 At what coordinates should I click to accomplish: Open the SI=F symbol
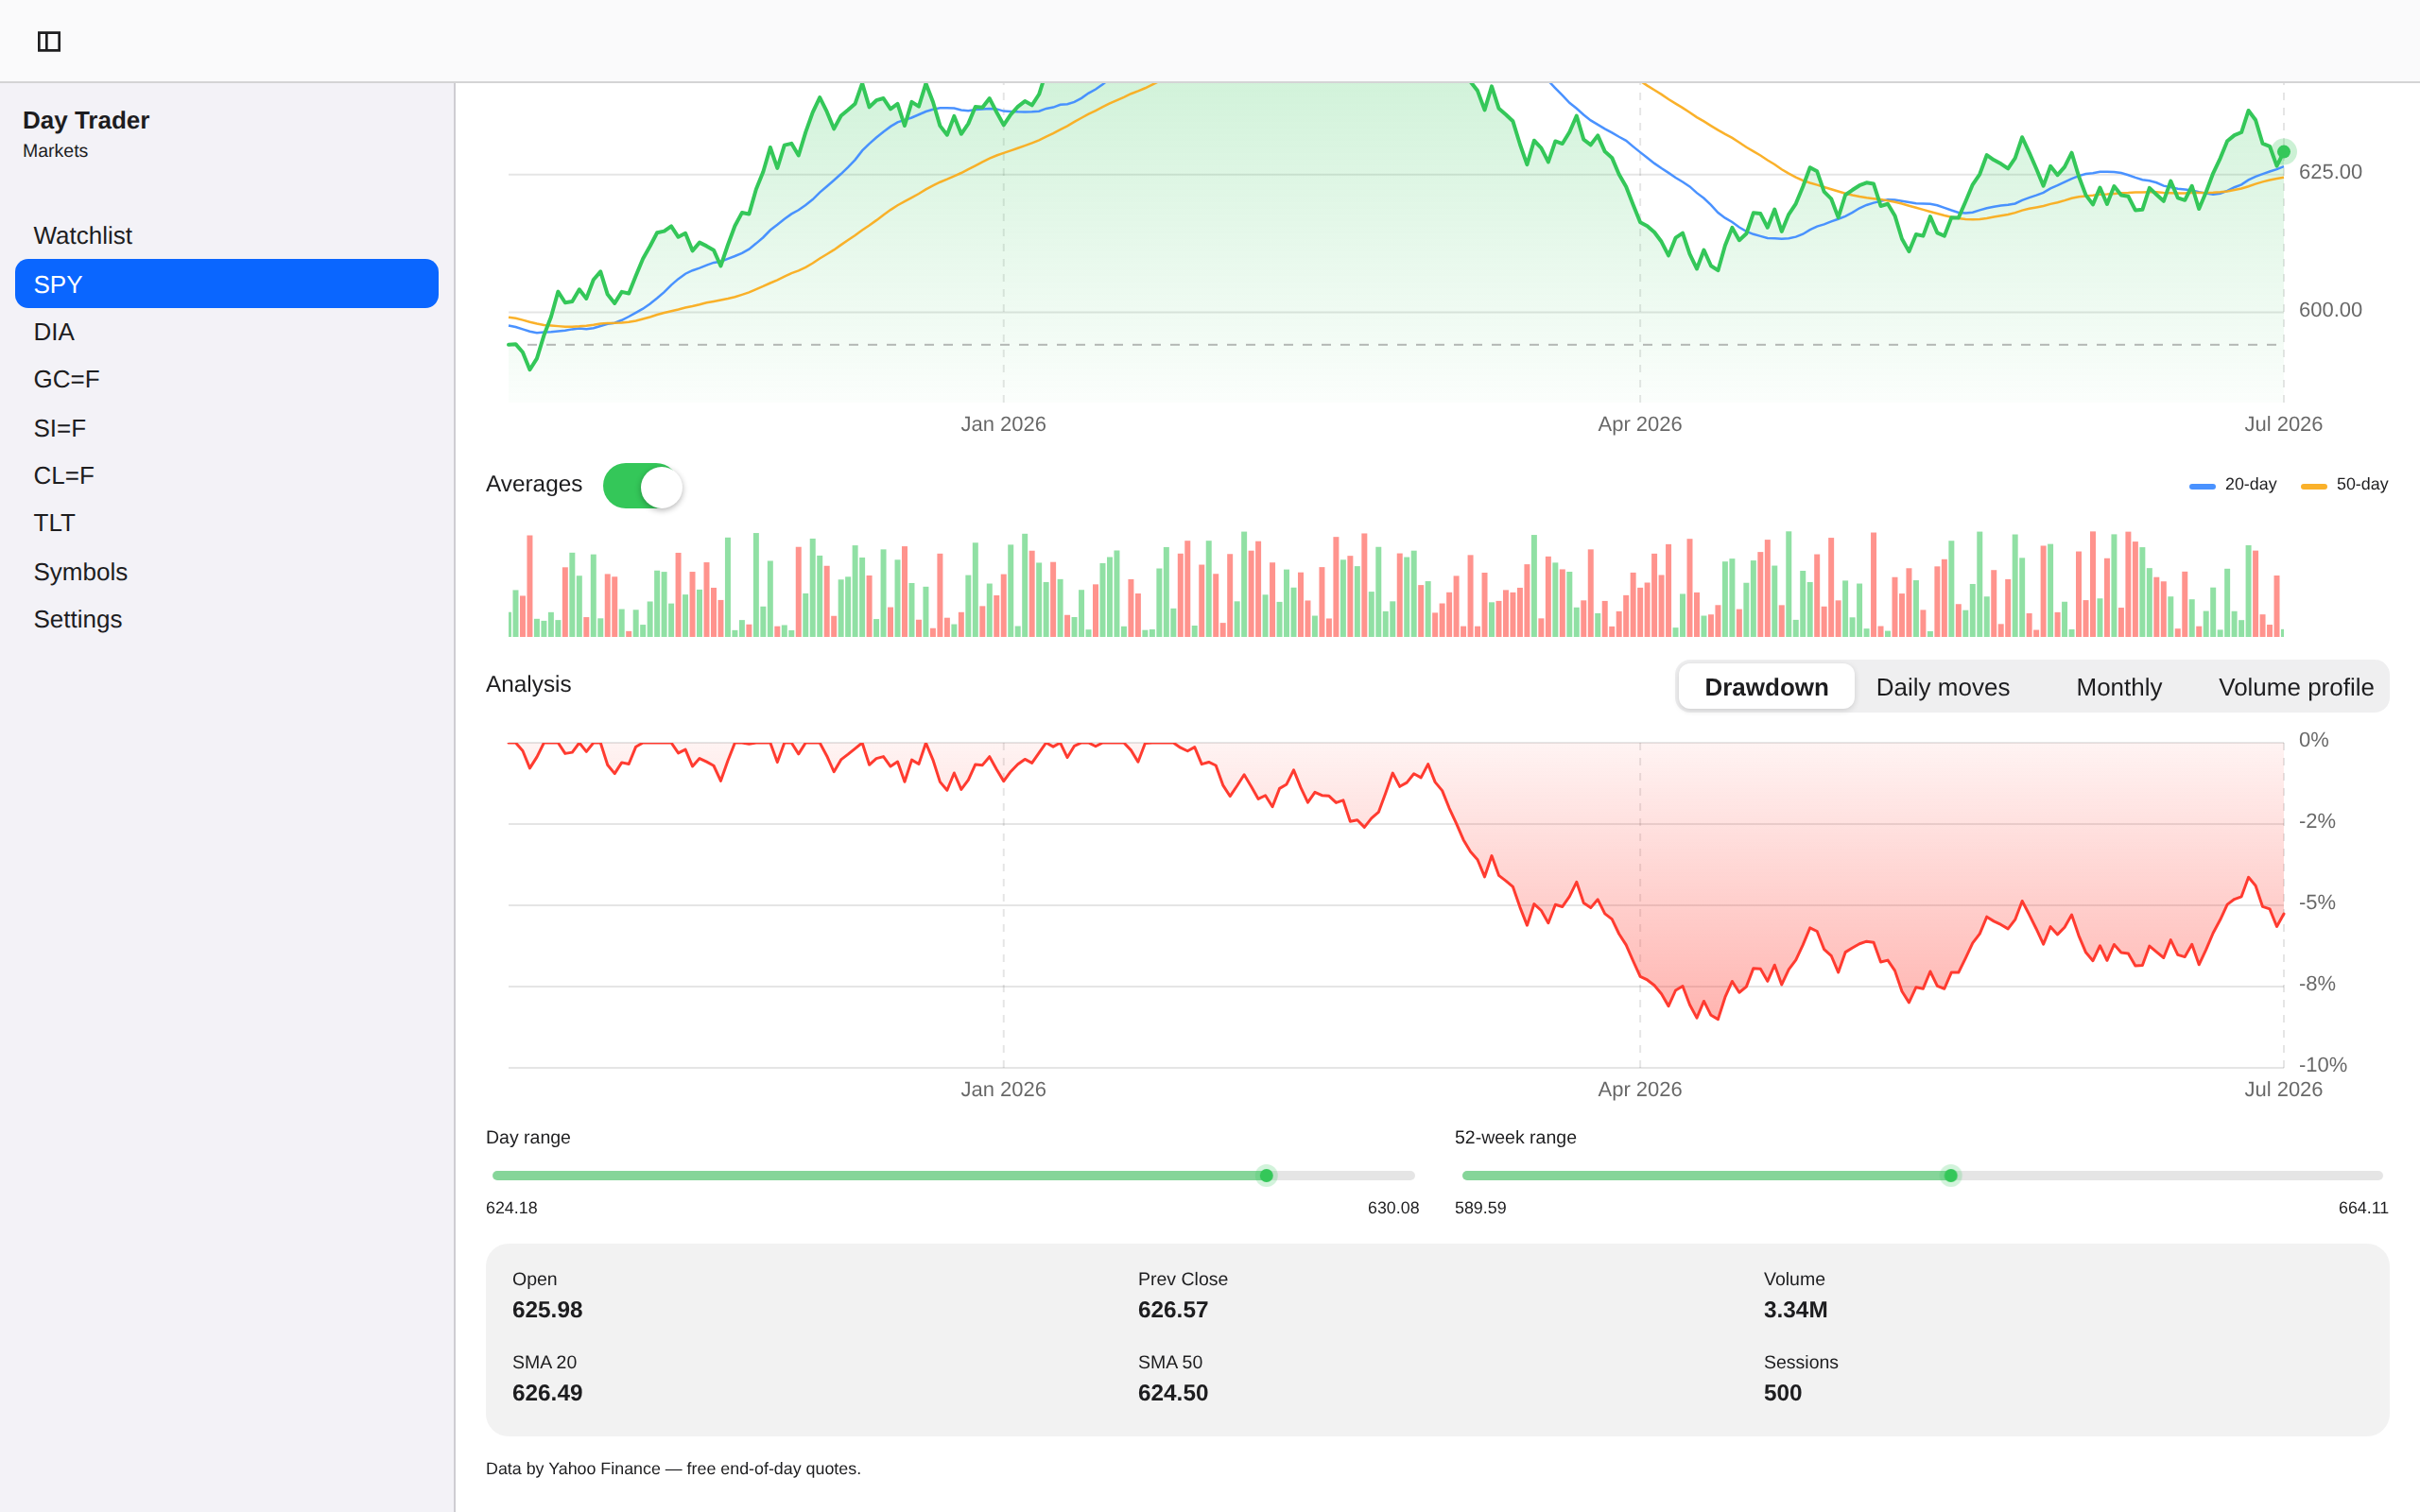pyautogui.click(x=227, y=428)
